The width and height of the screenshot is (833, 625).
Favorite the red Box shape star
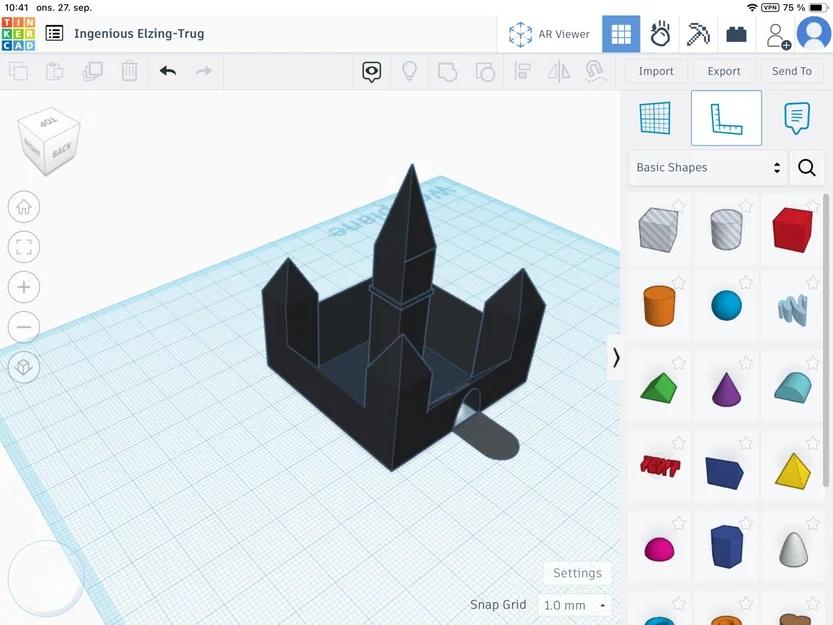point(812,205)
